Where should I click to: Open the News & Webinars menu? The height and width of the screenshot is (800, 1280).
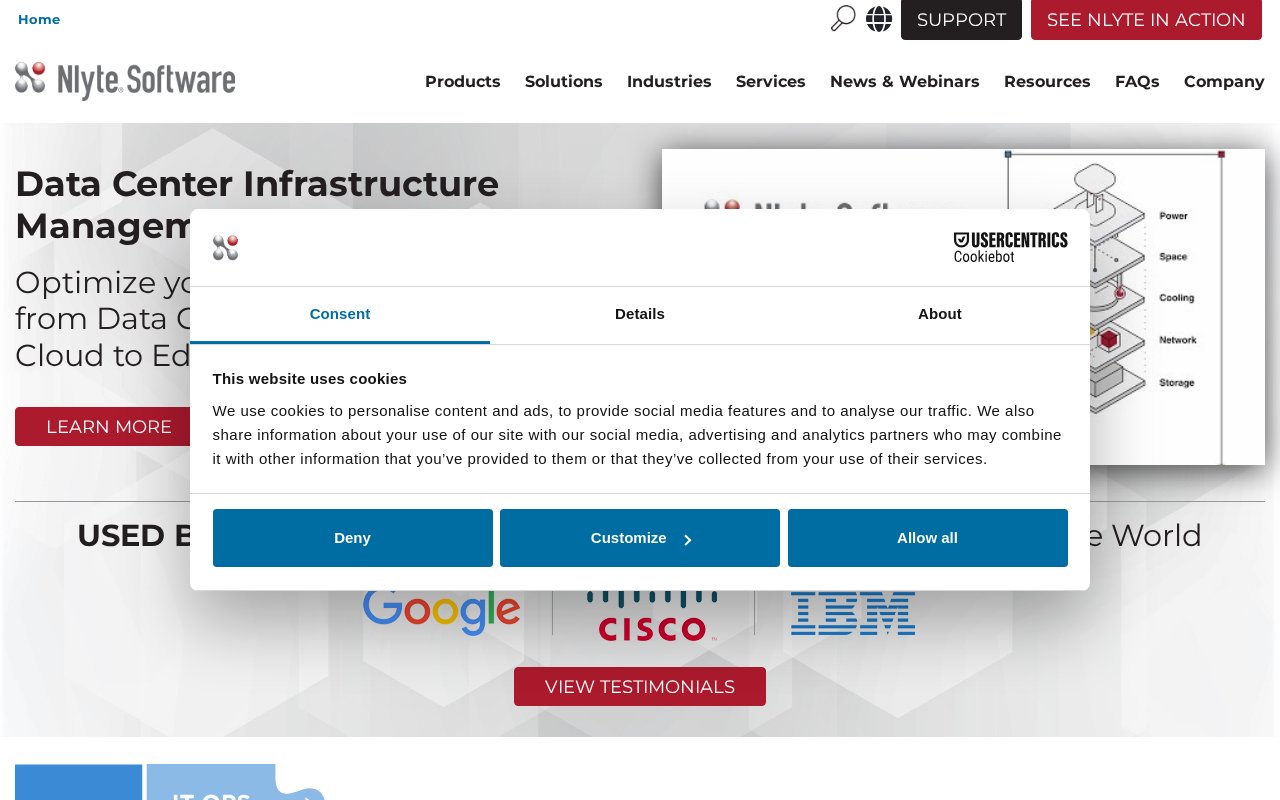(905, 82)
